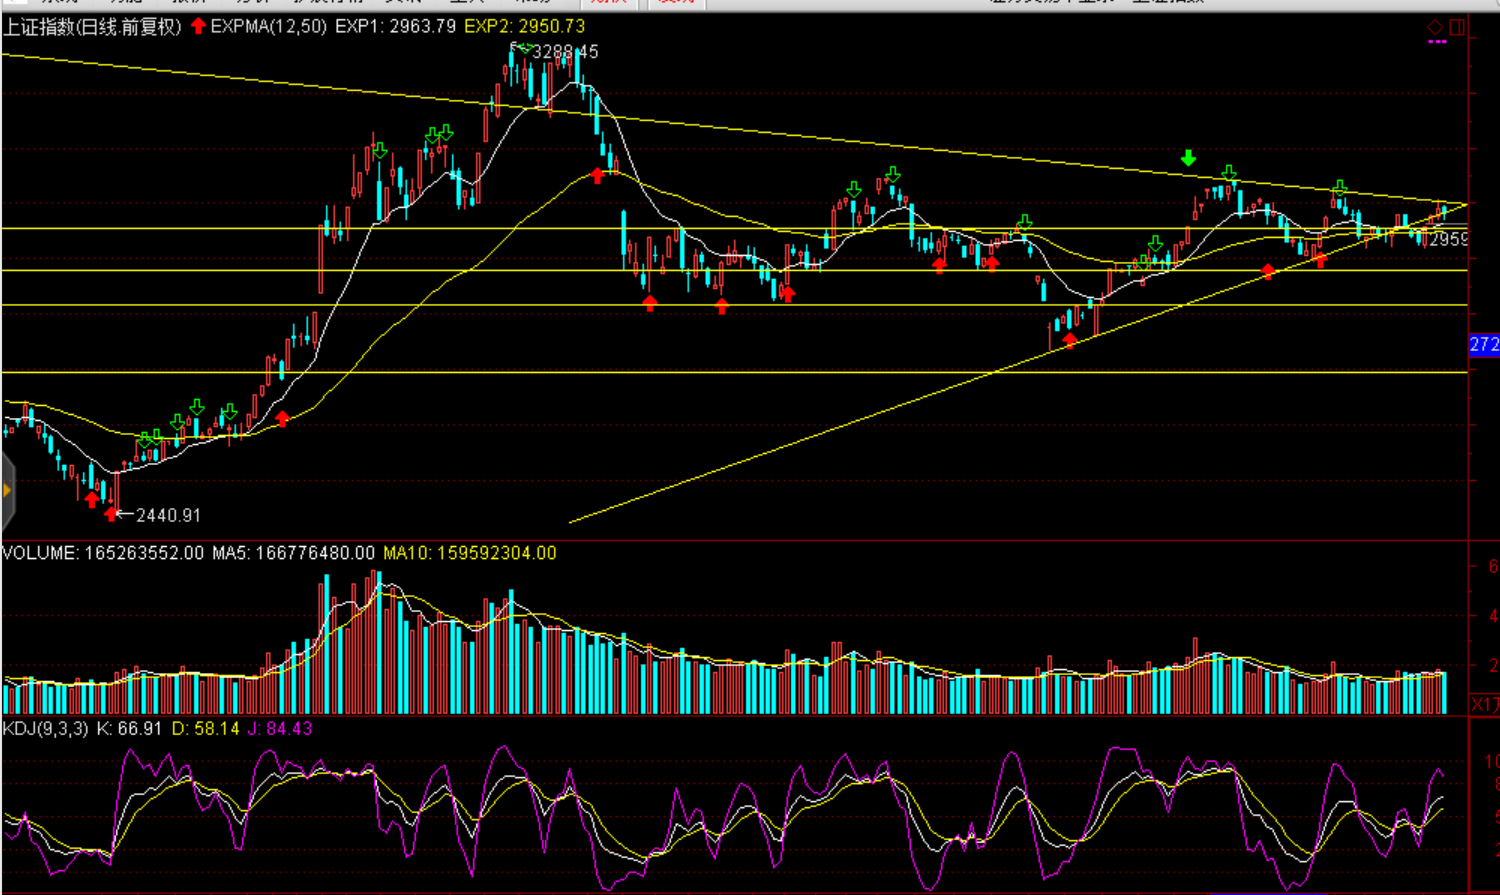Image resolution: width=1500 pixels, height=895 pixels.
Task: Click the red diamond icon at top right
Action: click(x=1435, y=27)
